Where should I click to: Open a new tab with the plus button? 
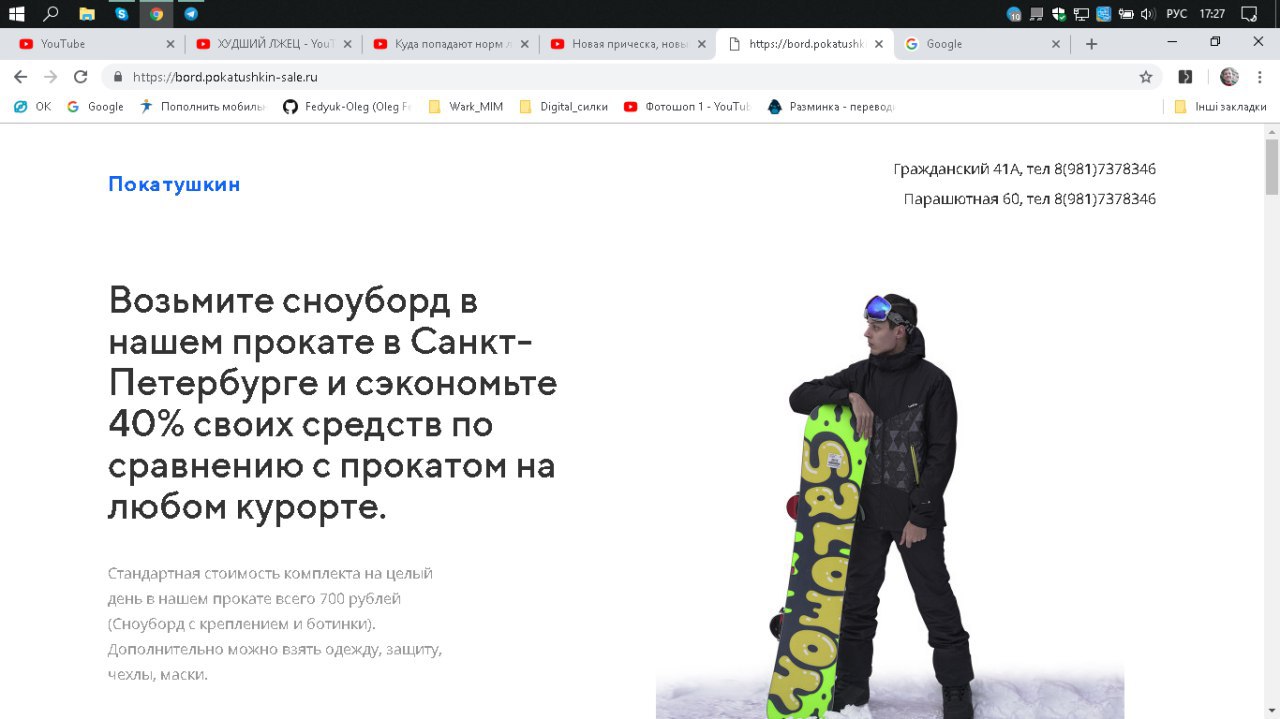coord(1091,44)
